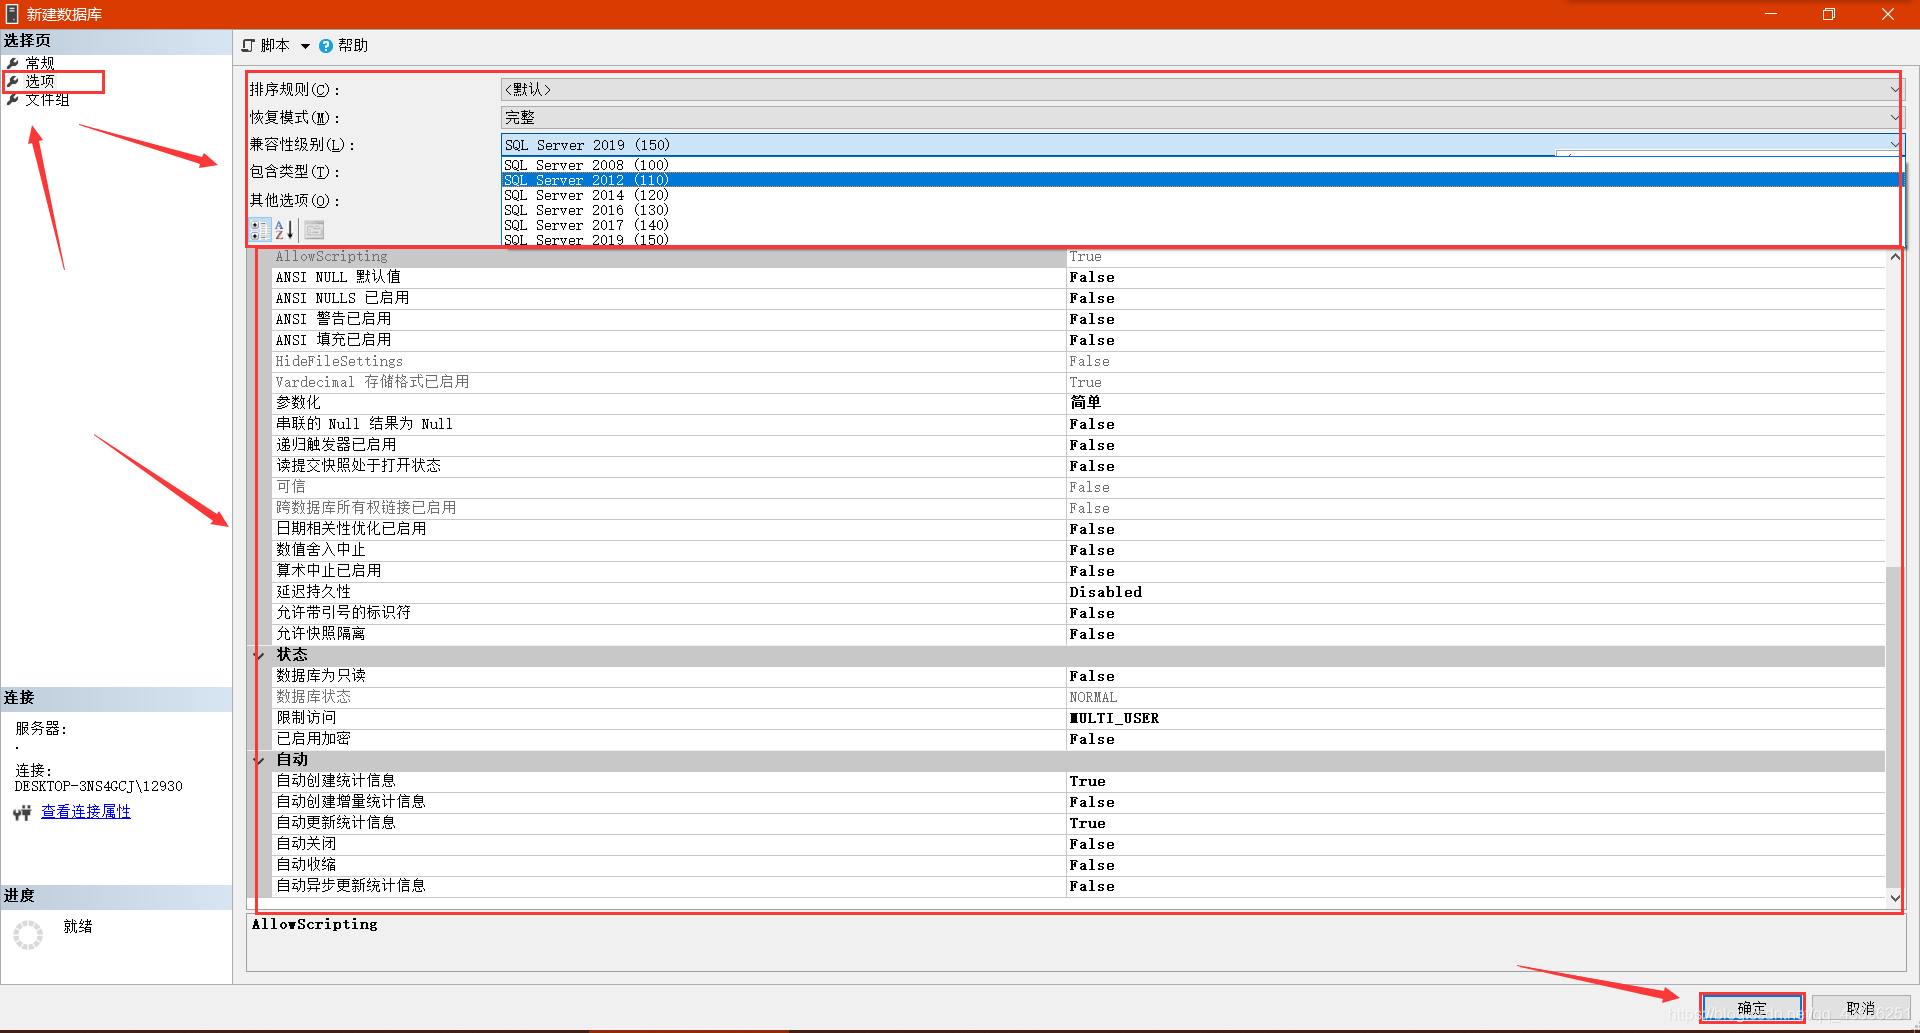Screen dimensions: 1920x1033
Task: Click the 简单 value for 参数化
Action: tap(1085, 403)
